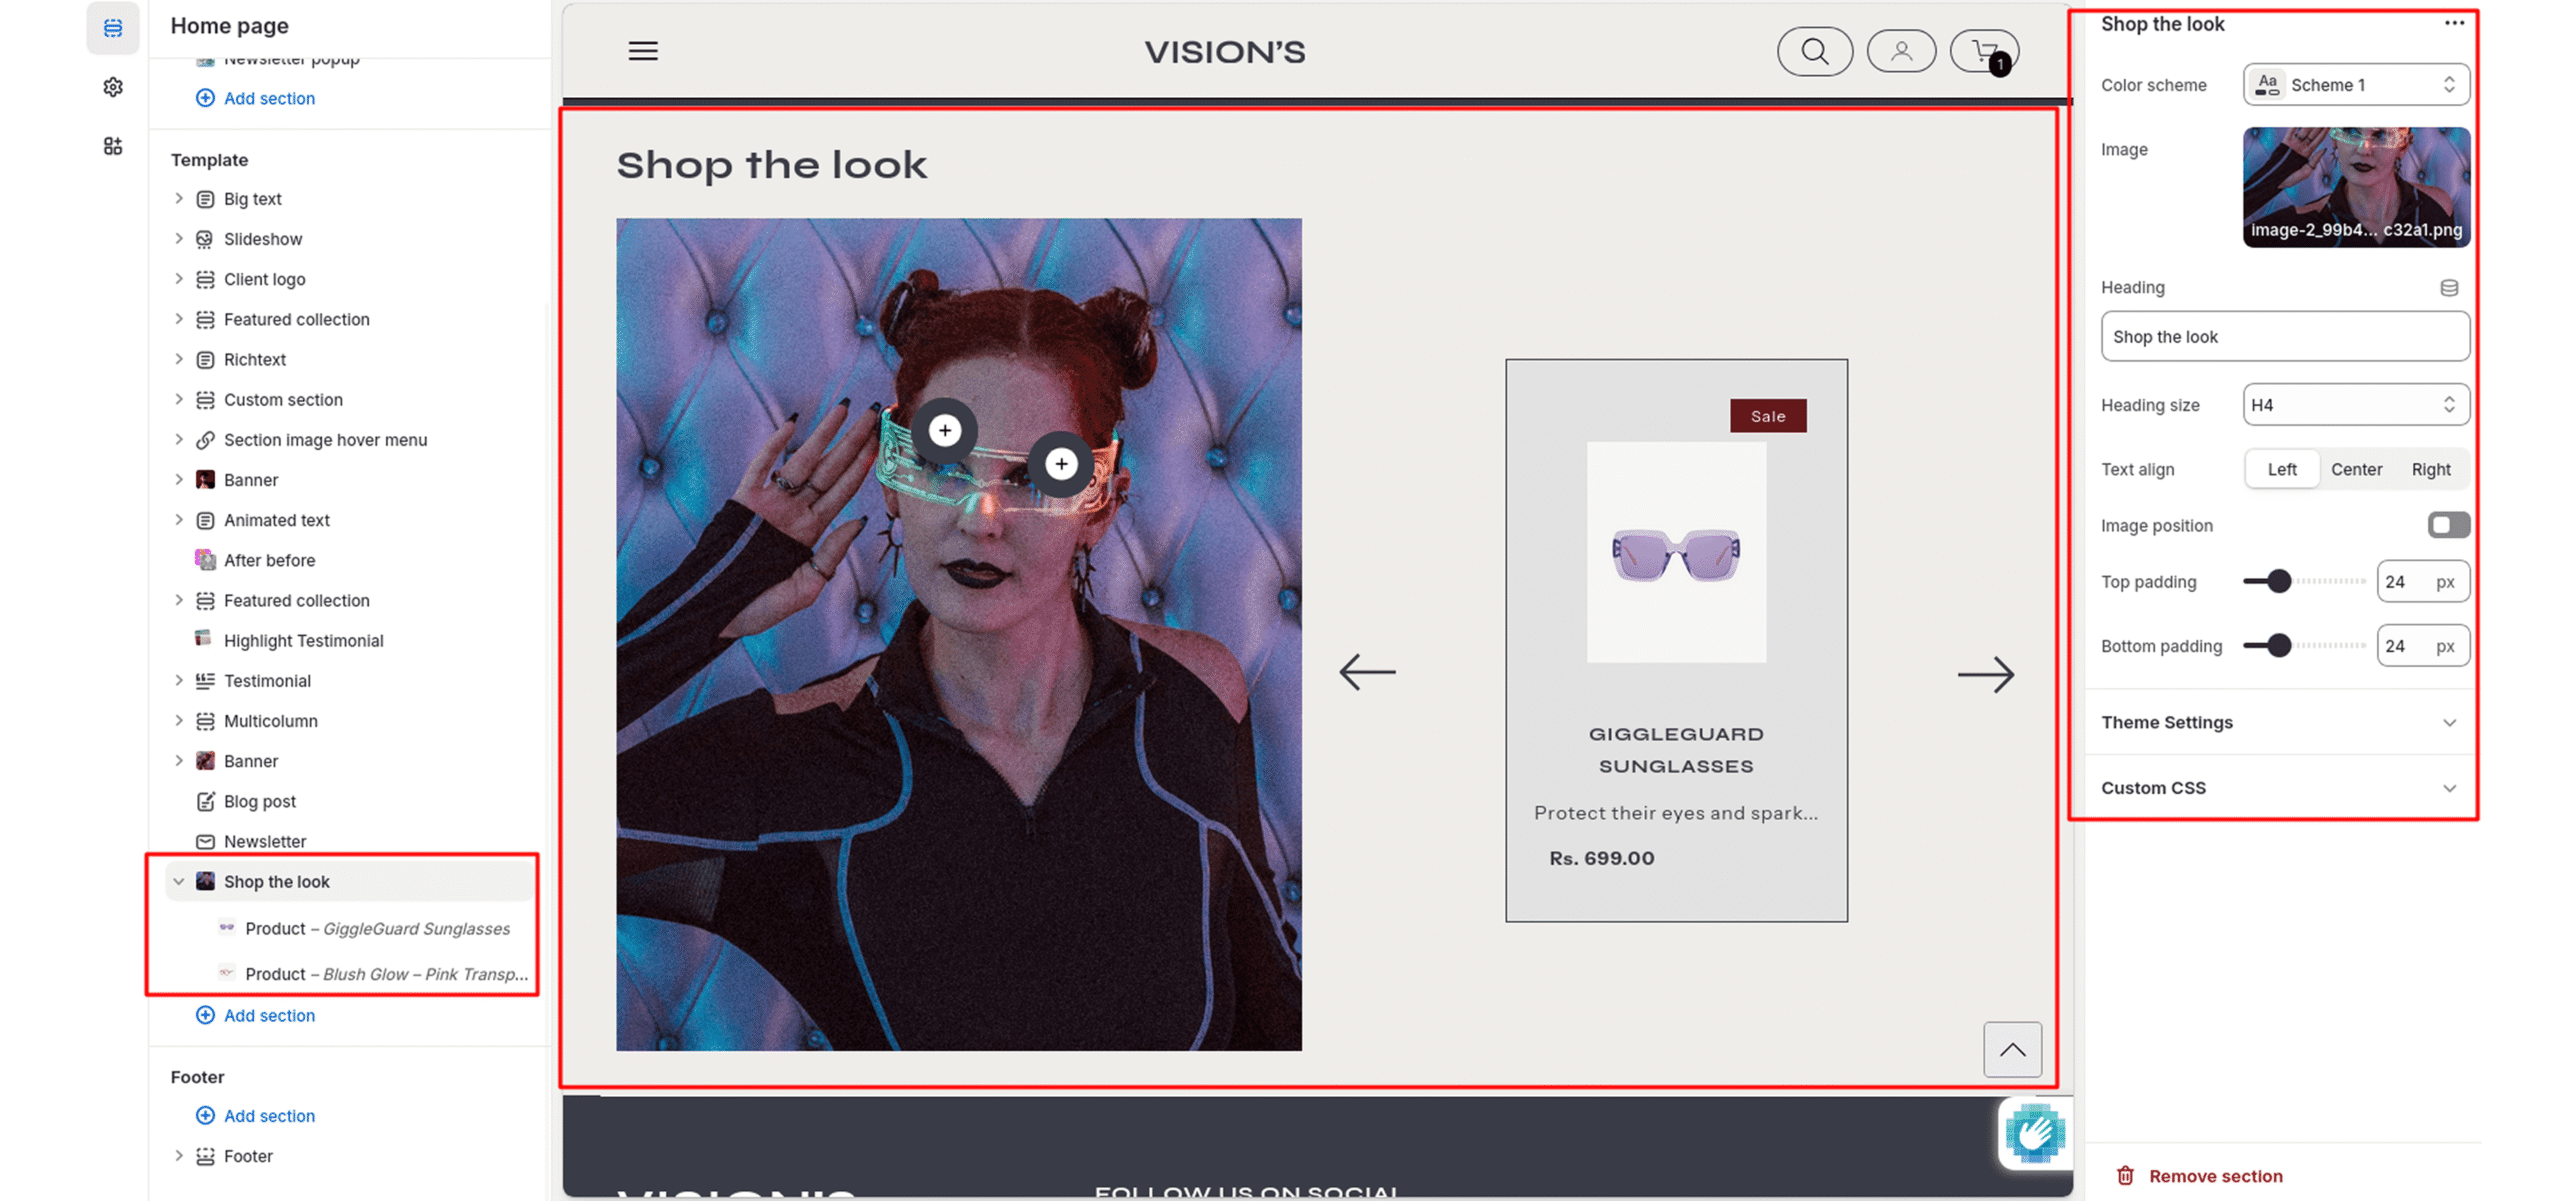Expand the Multicolumn section
This screenshot has width=2560, height=1201.
click(x=178, y=720)
